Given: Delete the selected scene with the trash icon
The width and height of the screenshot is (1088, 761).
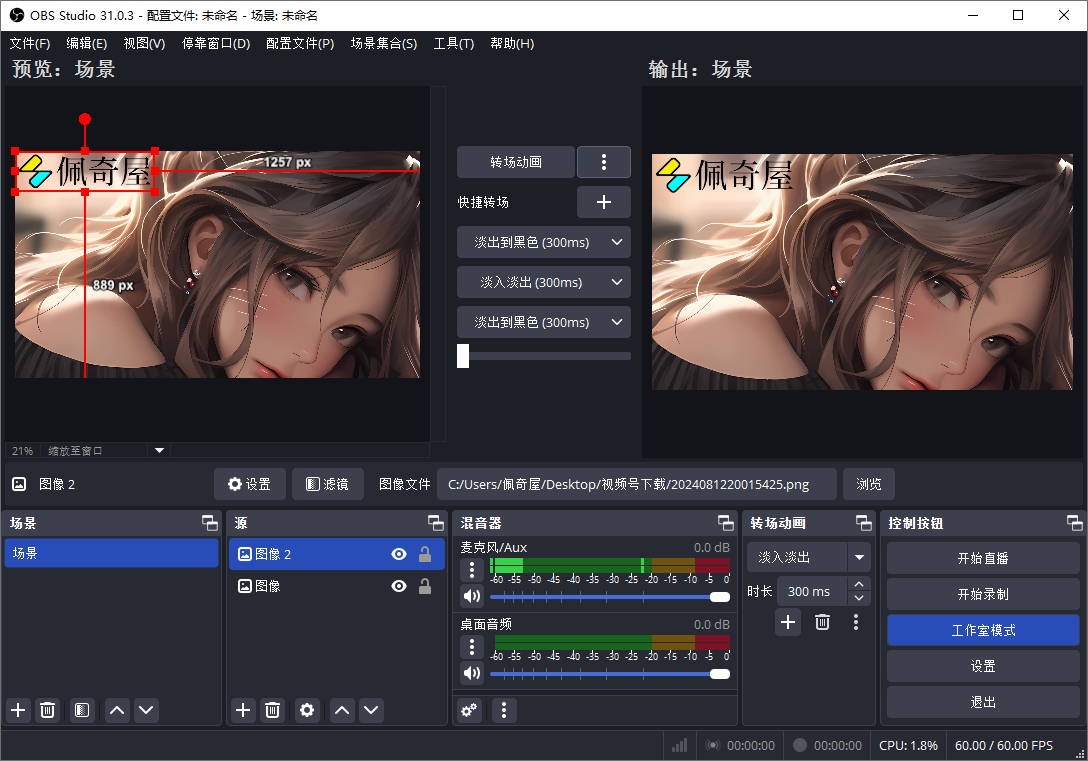Looking at the screenshot, I should 47,710.
